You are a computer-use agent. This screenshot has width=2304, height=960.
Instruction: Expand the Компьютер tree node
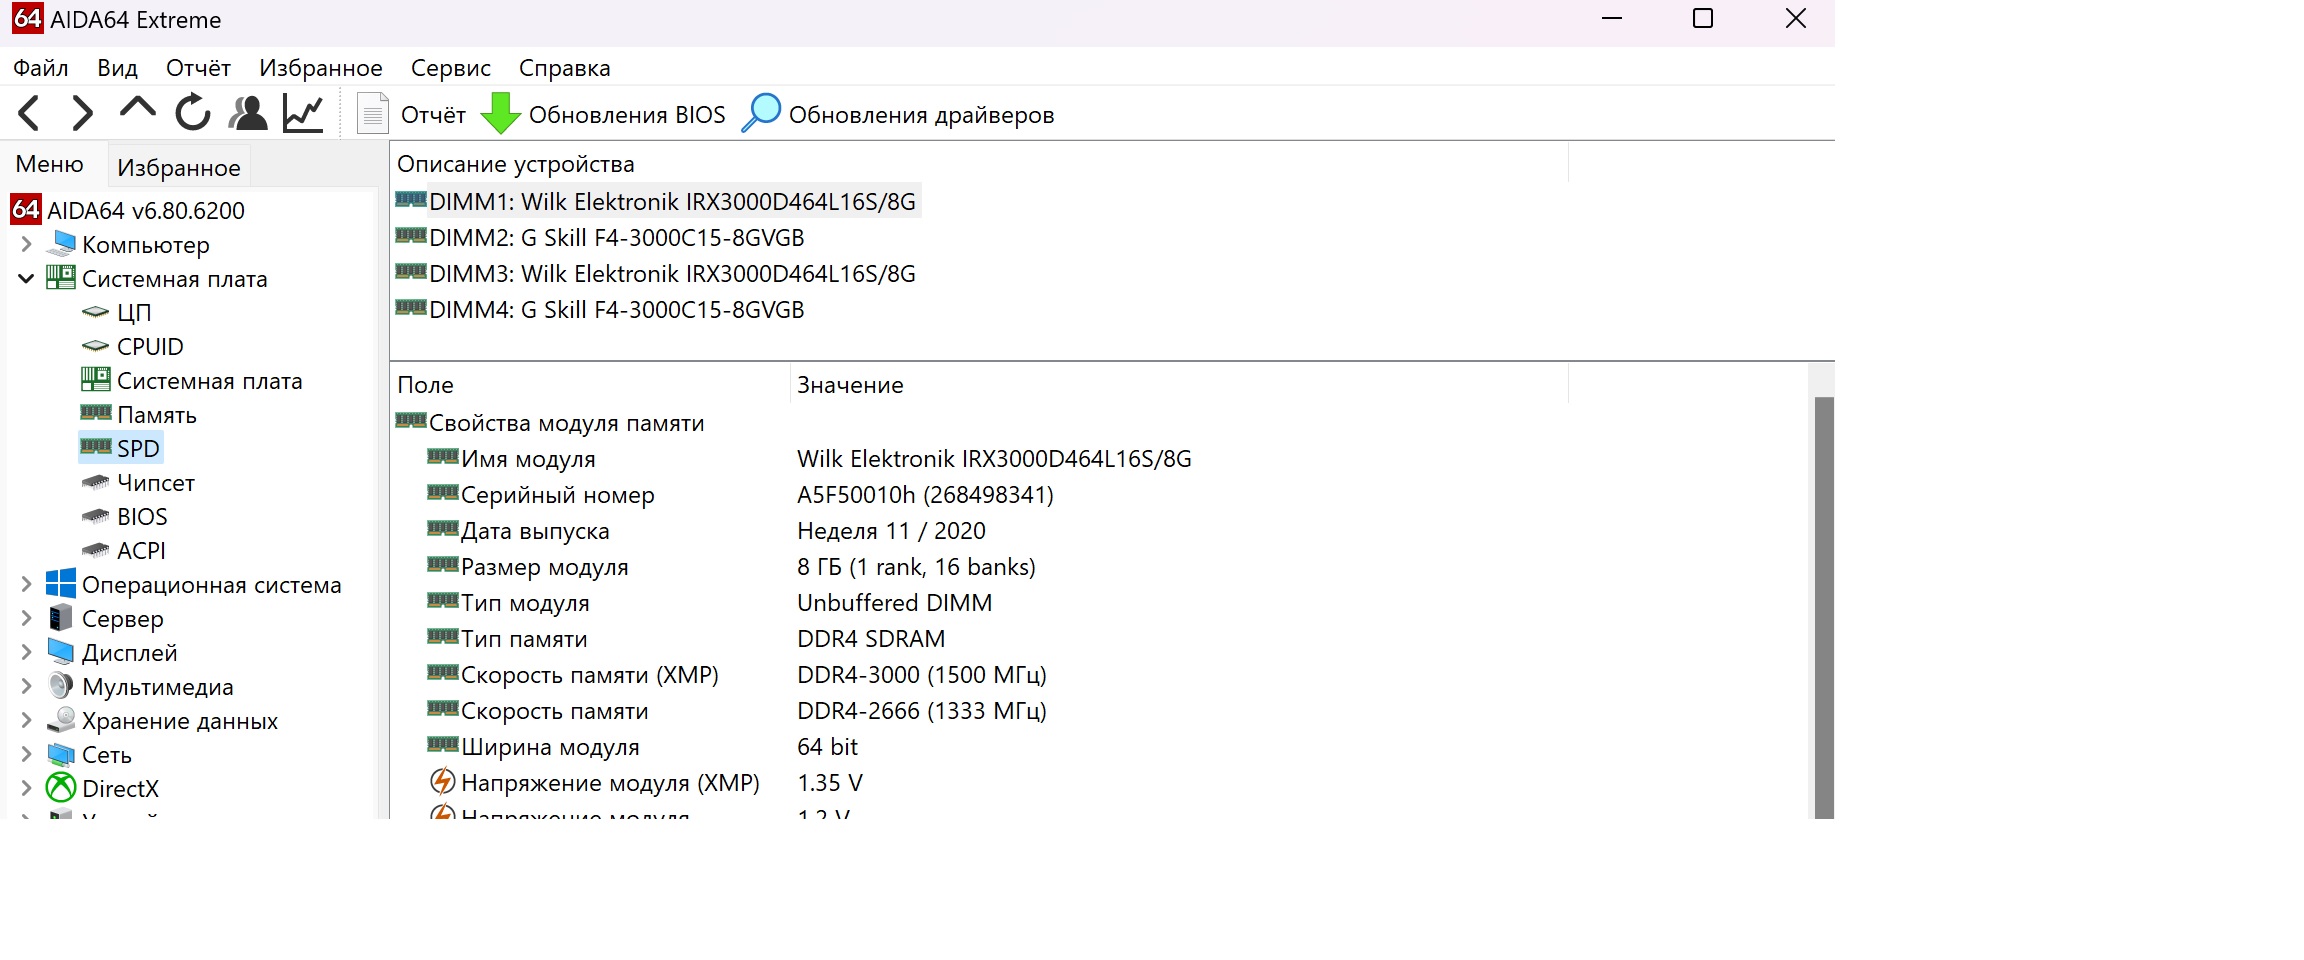[26, 244]
